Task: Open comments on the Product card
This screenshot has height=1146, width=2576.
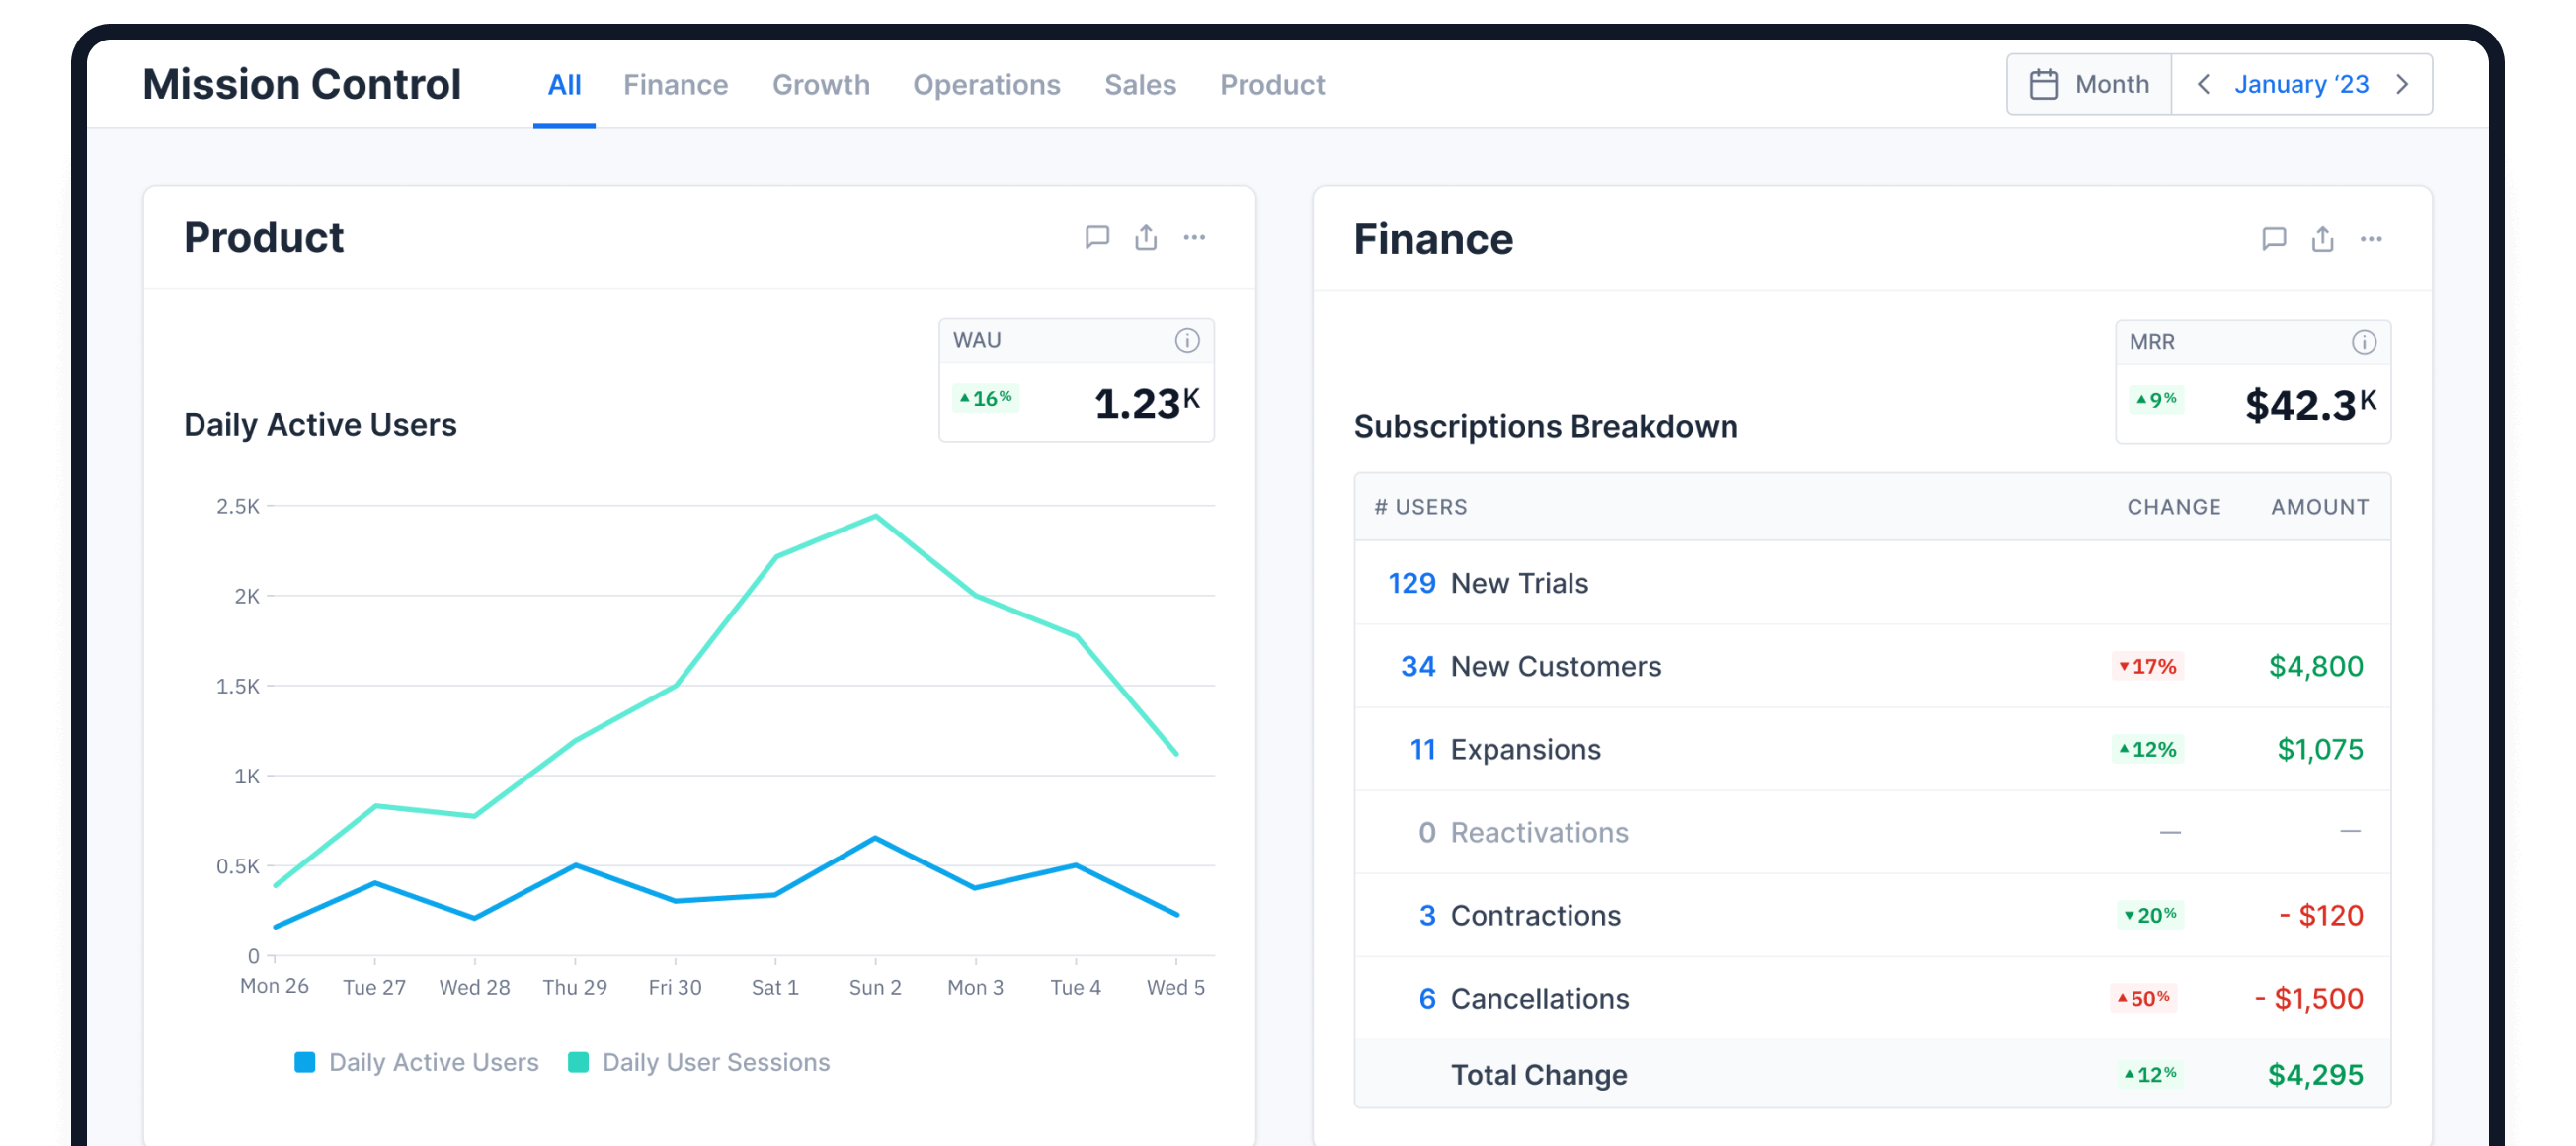Action: 1097,237
